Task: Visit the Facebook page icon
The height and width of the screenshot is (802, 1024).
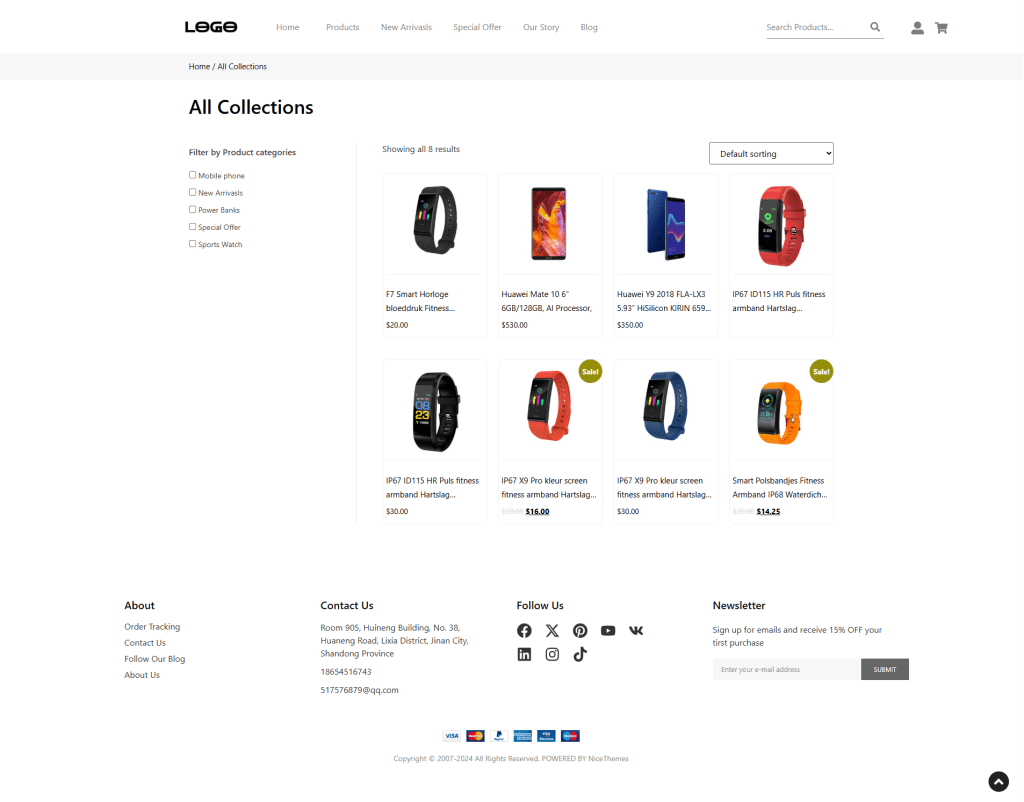Action: 524,630
